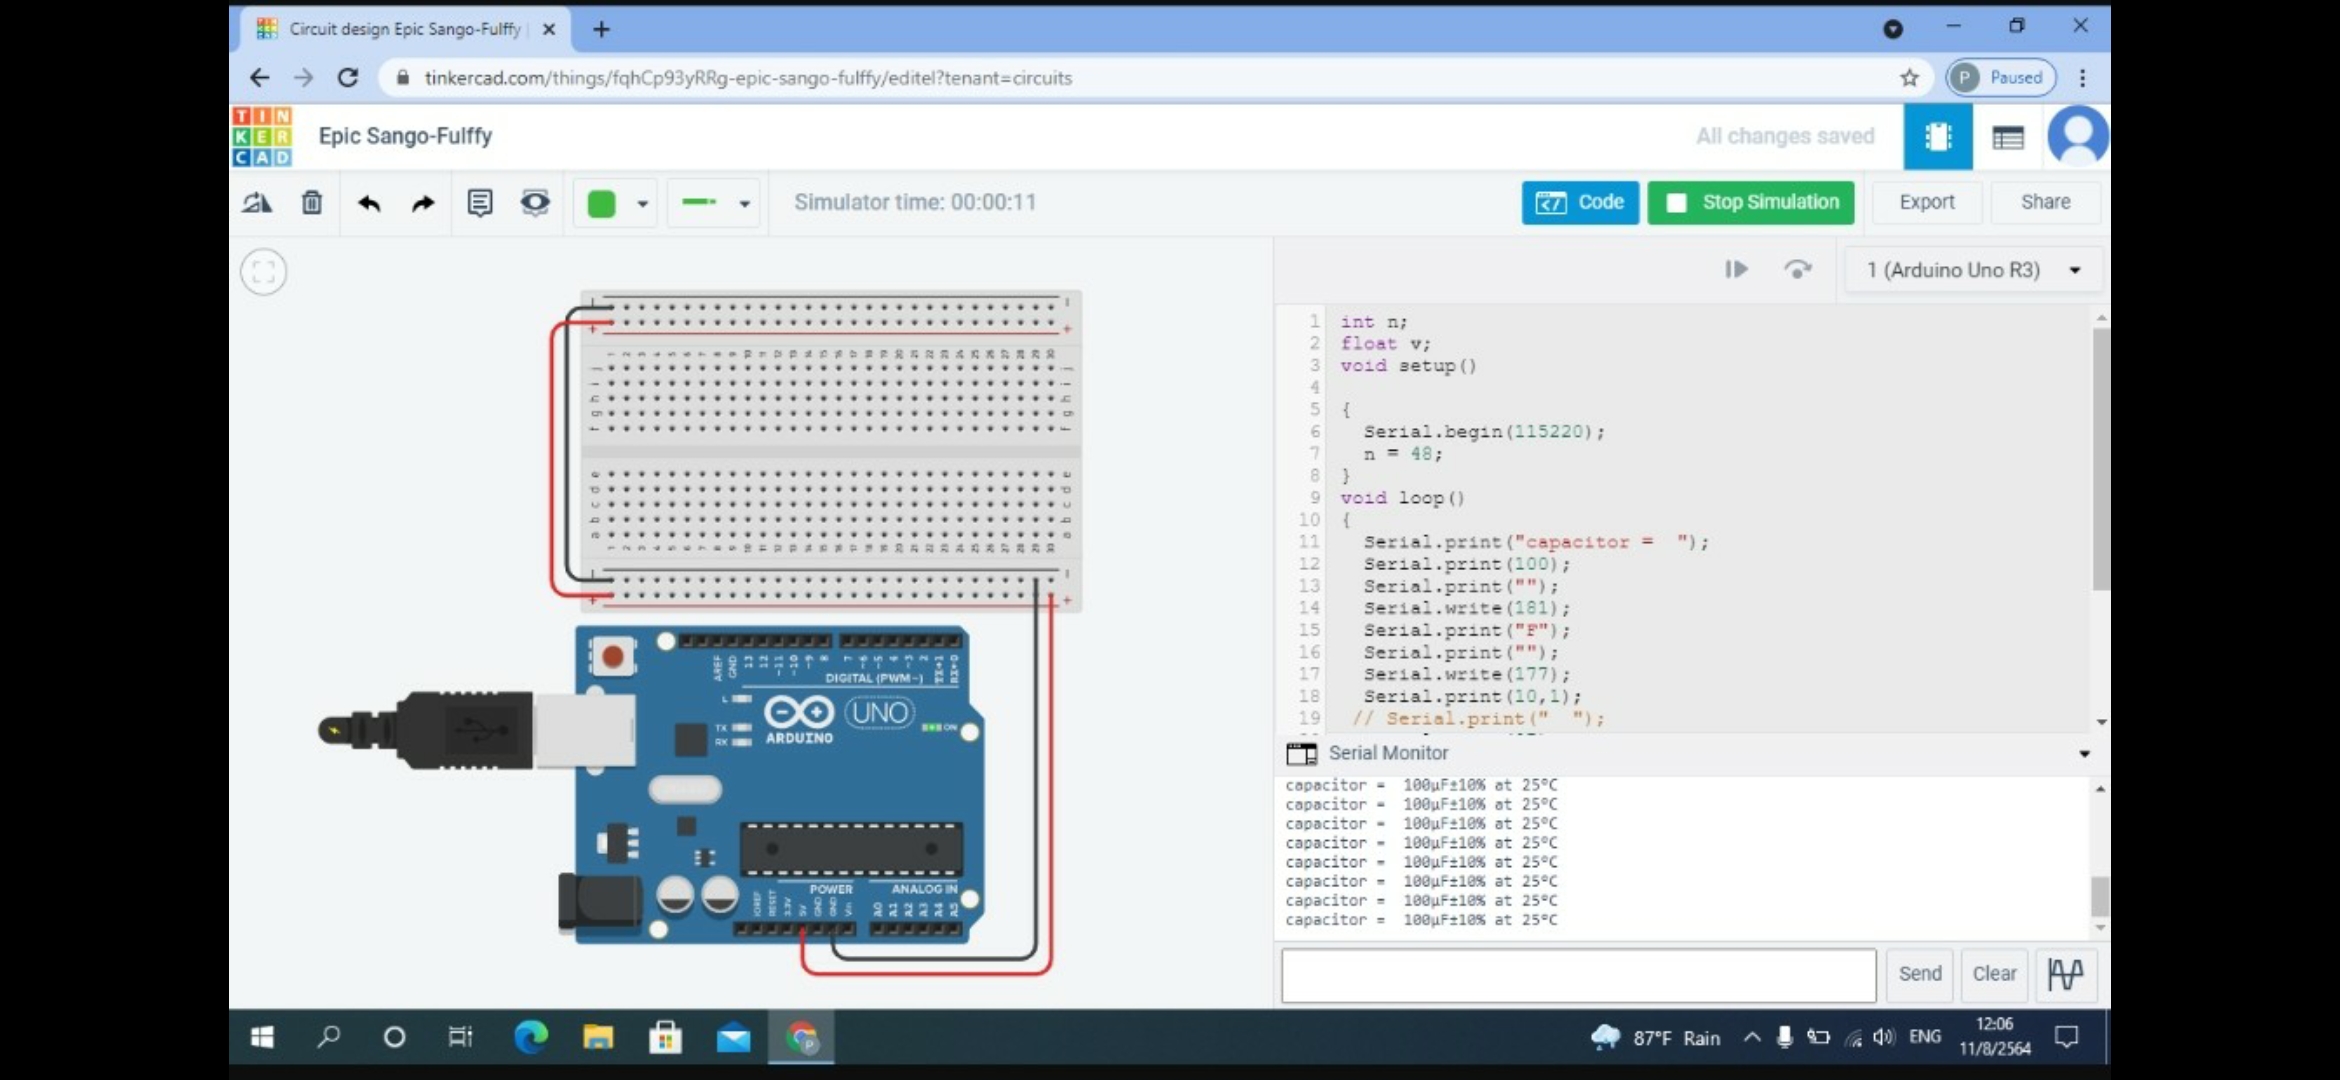This screenshot has height=1080, width=2340.
Task: Open the Mail app from taskbar
Action: (733, 1037)
